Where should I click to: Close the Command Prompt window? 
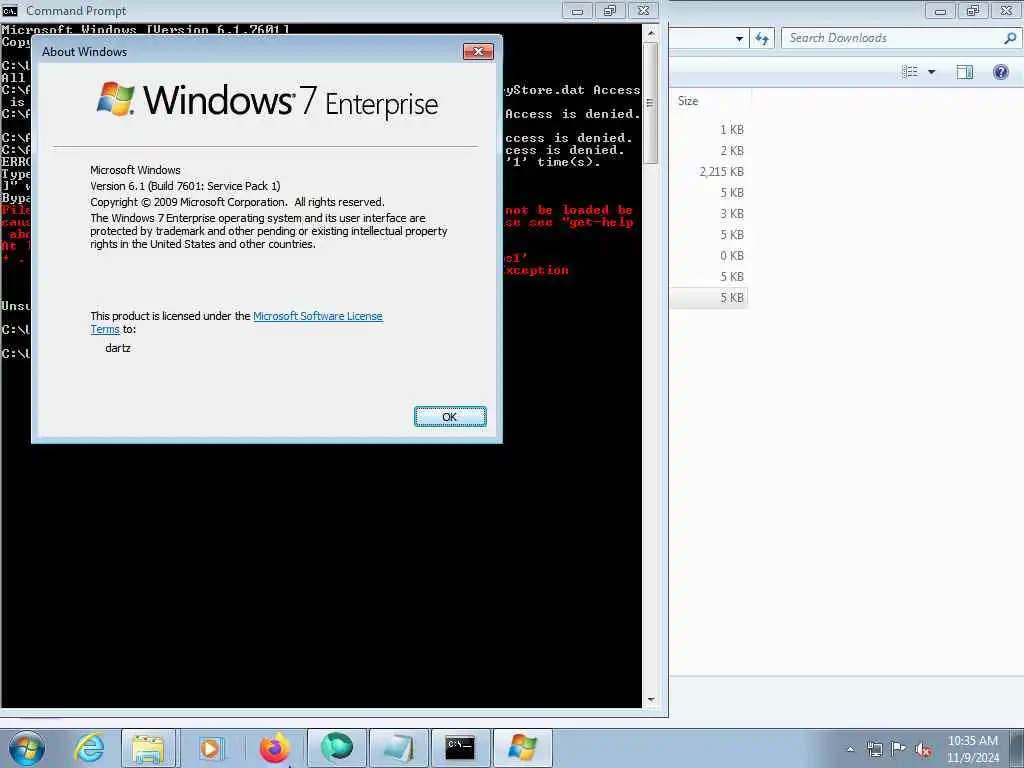click(x=644, y=10)
